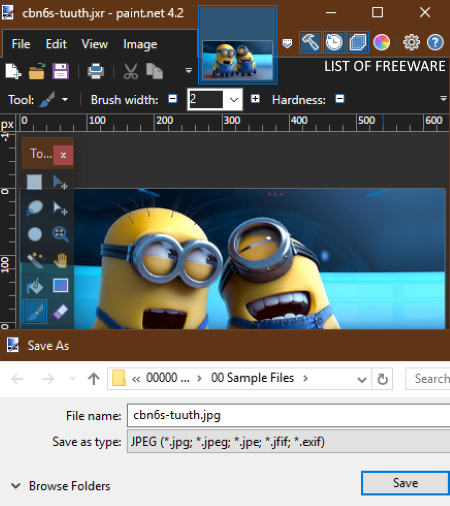Pick the Eraser tool
450x506 pixels.
point(60,312)
